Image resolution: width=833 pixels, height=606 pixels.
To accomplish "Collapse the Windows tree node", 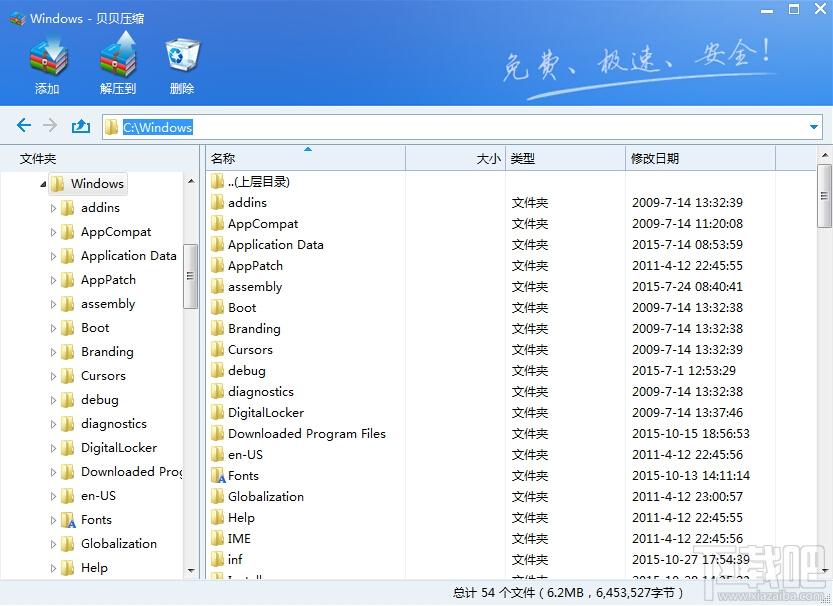I will [x=43, y=184].
